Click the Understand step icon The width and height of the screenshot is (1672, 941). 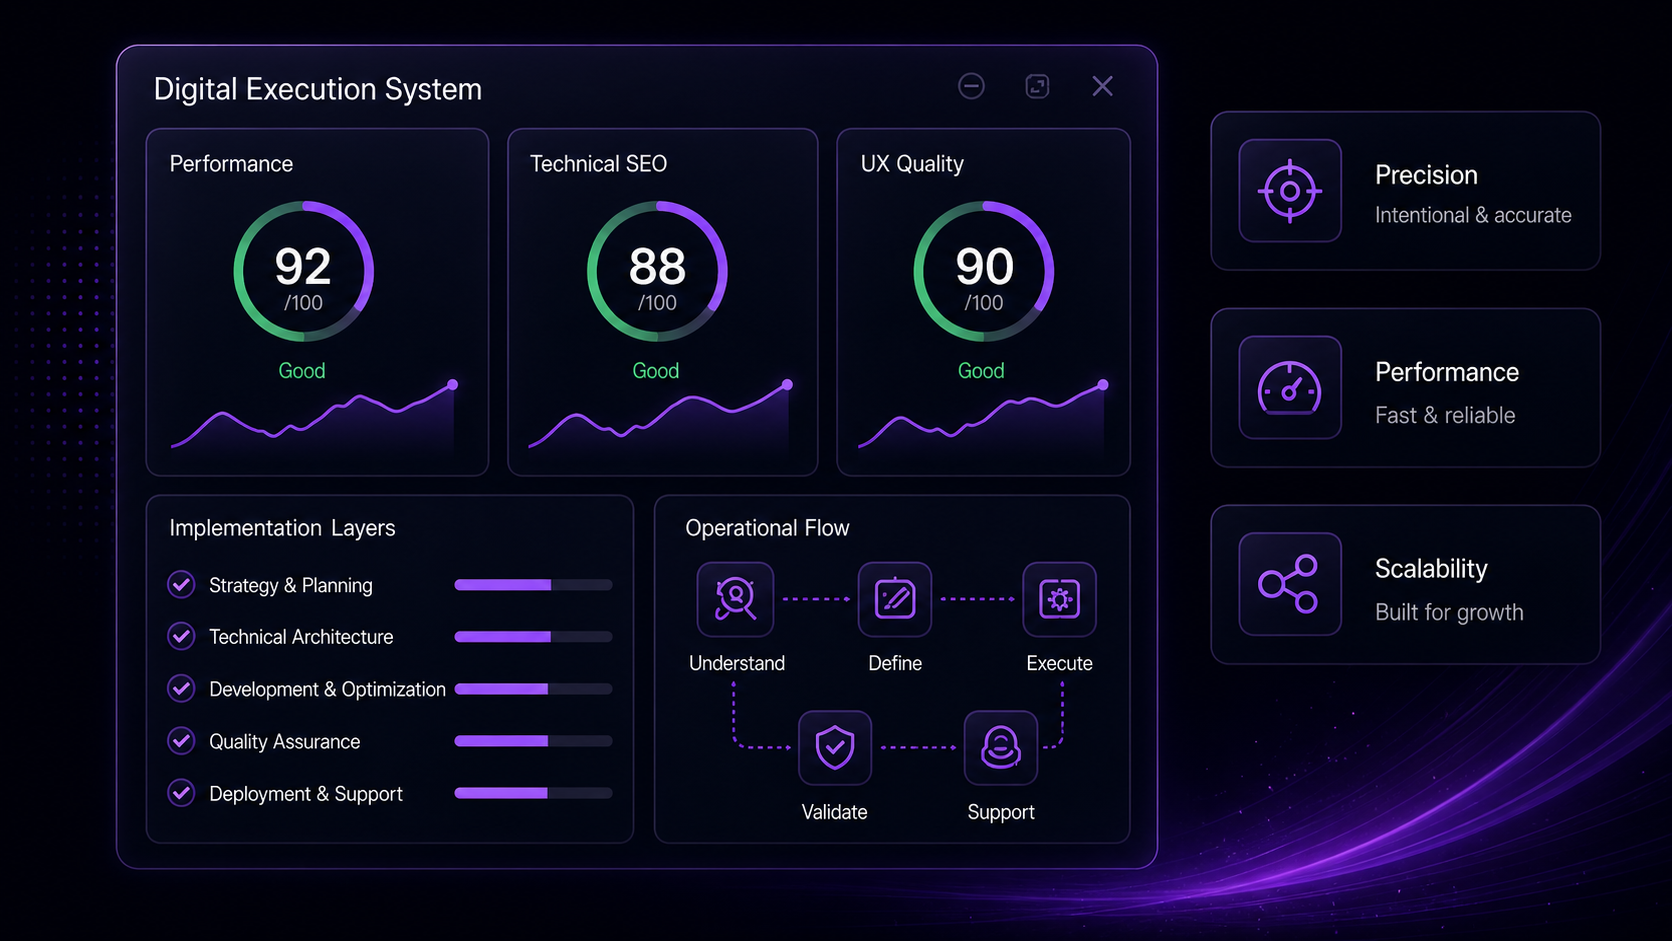[x=735, y=599]
